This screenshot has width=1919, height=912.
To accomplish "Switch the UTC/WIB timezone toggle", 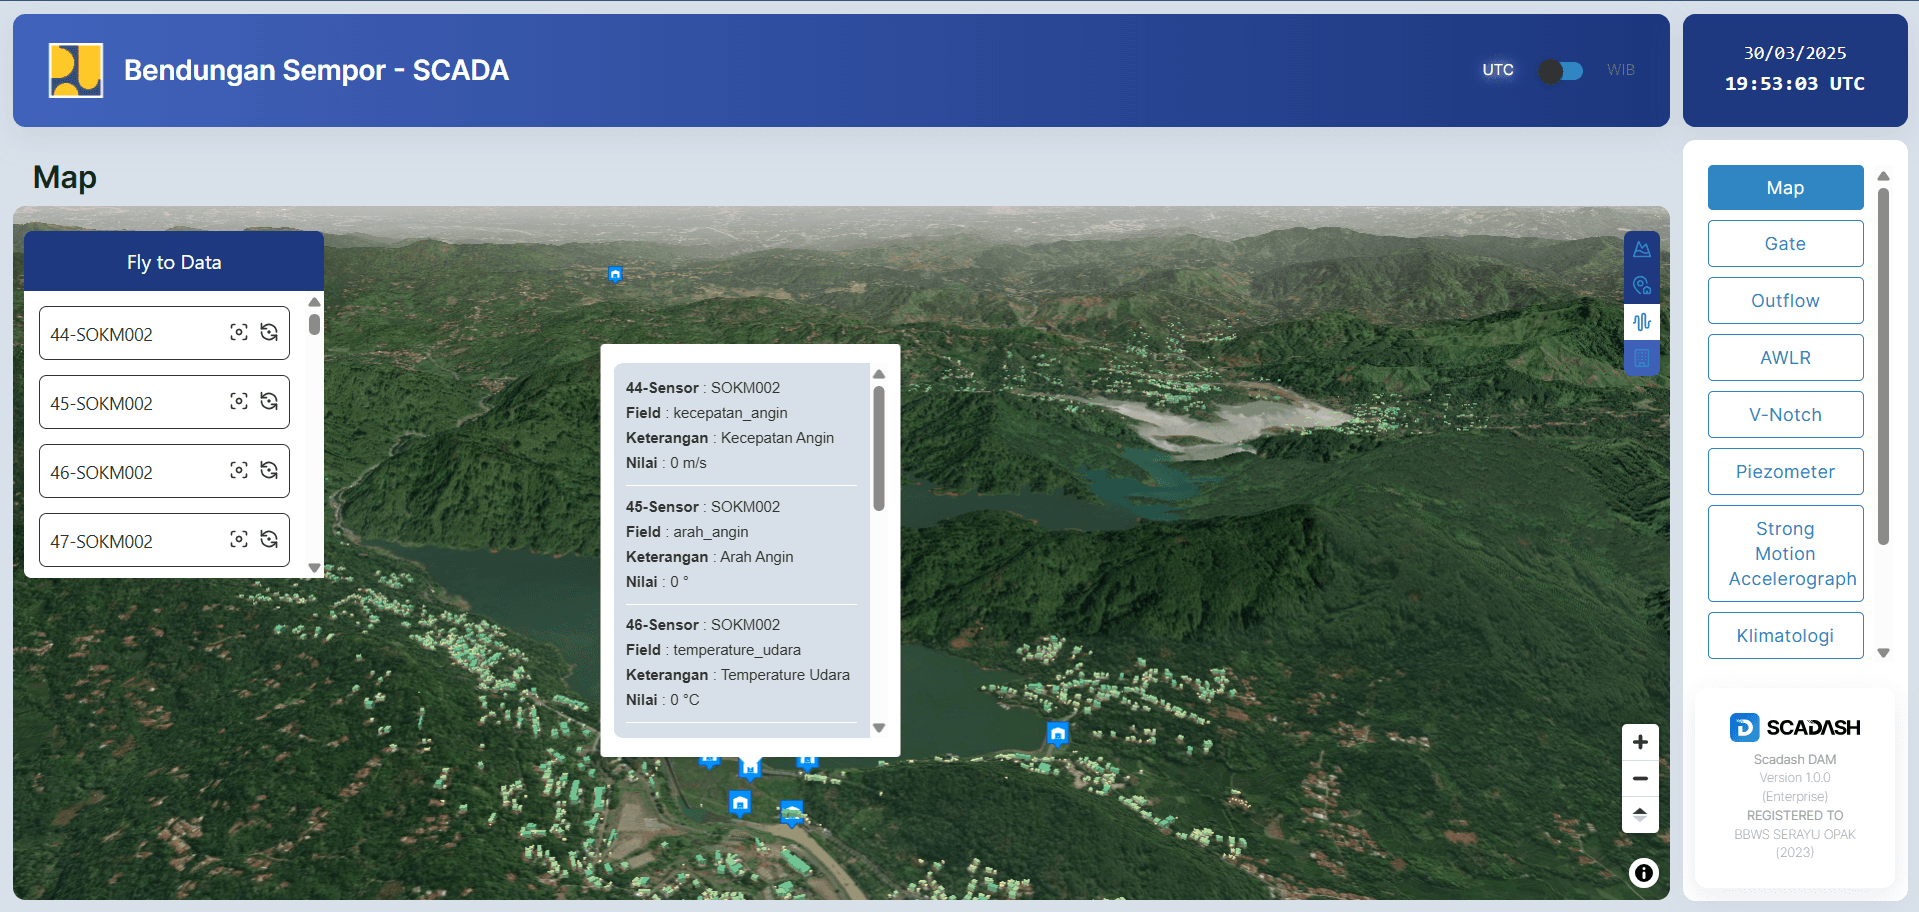I will coord(1560,71).
